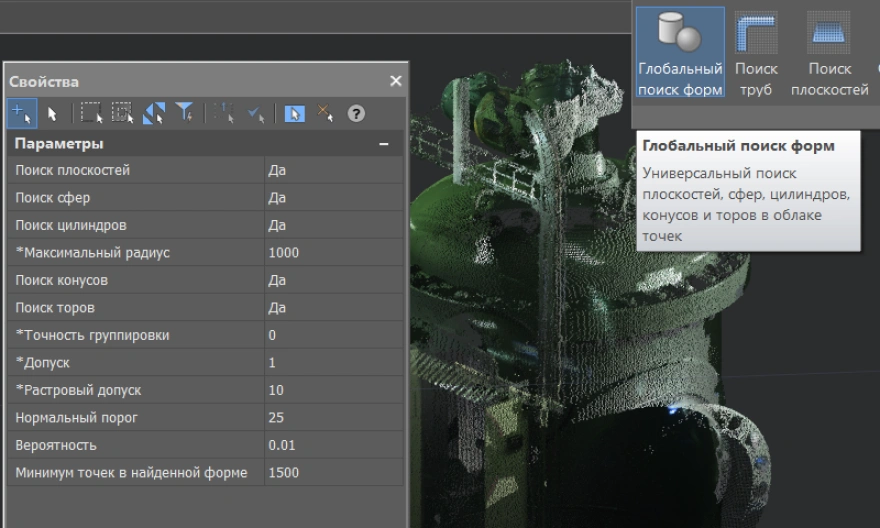880x528 pixels.
Task: Activate the rectangular frame selection icon
Action: (x=91, y=113)
